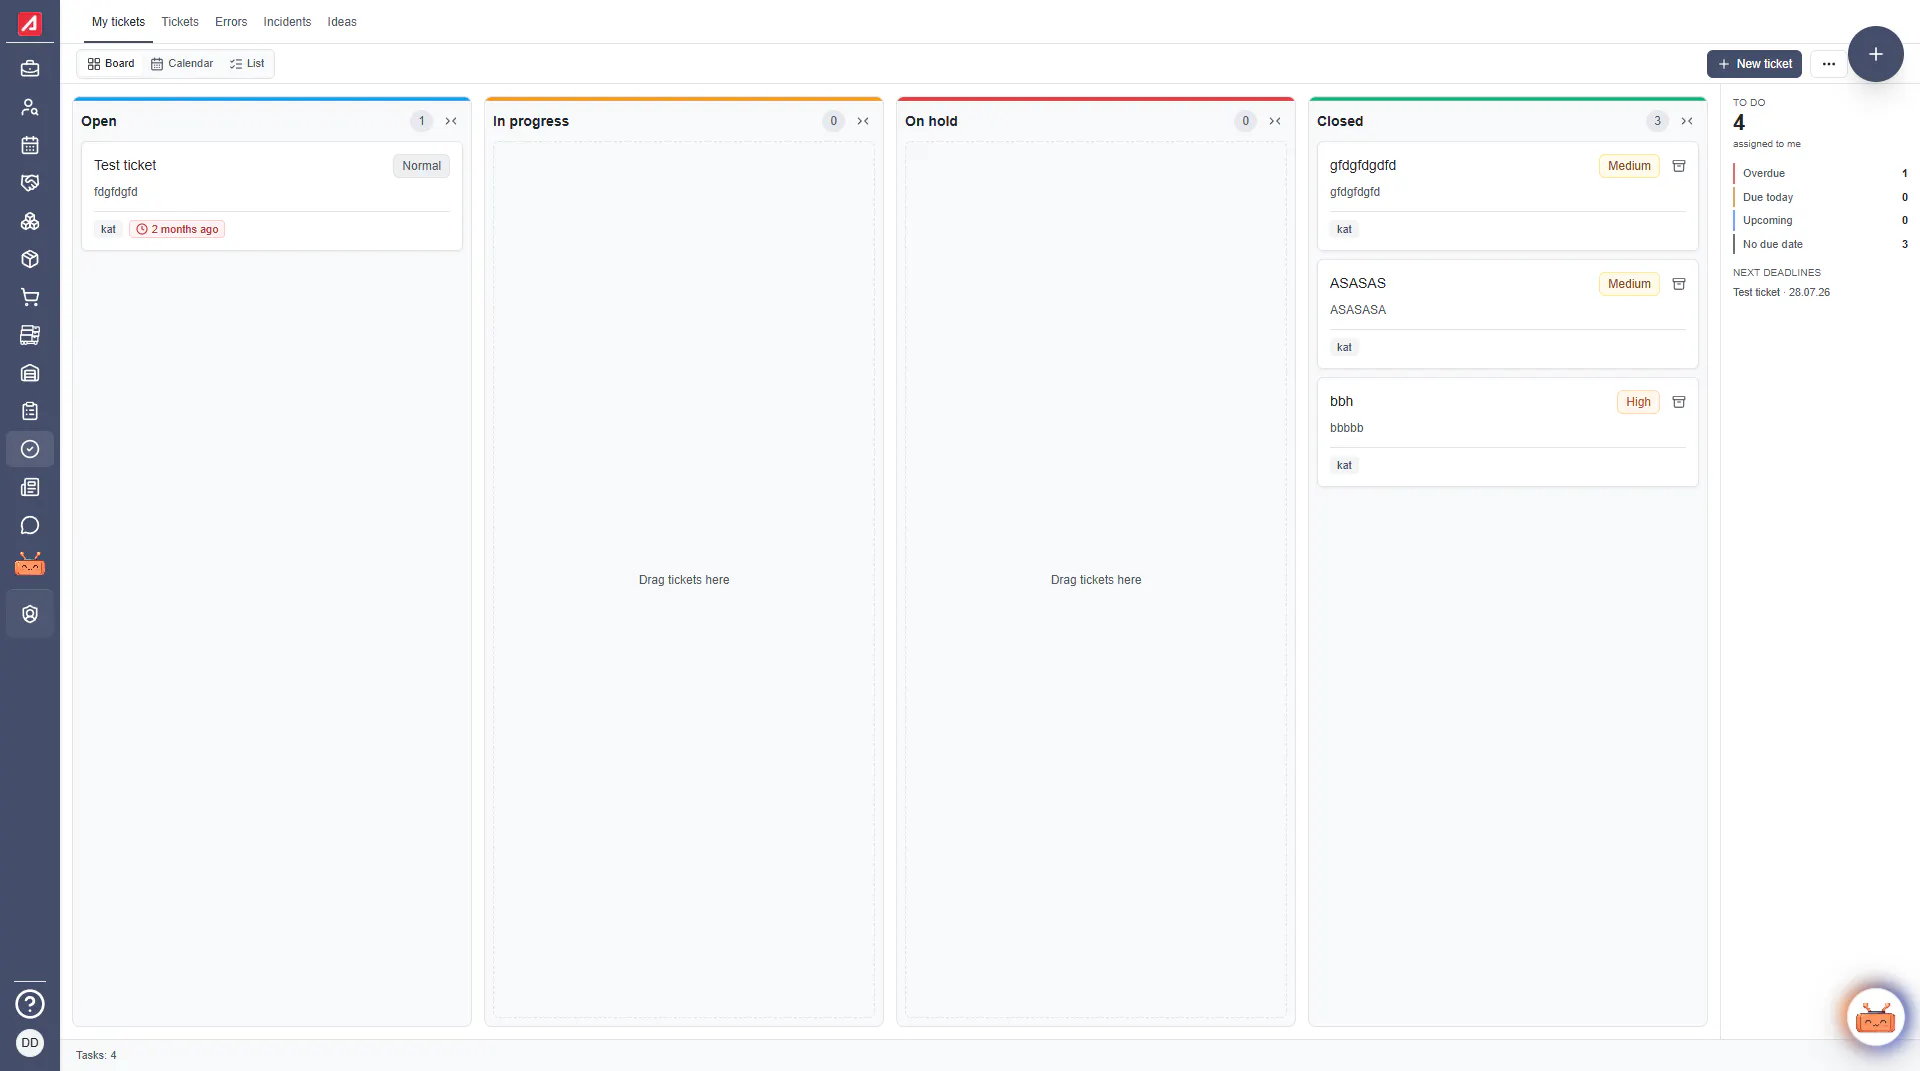Screen dimensions: 1920x1071
Task: Open the three-dots more options menu
Action: [x=1829, y=64]
